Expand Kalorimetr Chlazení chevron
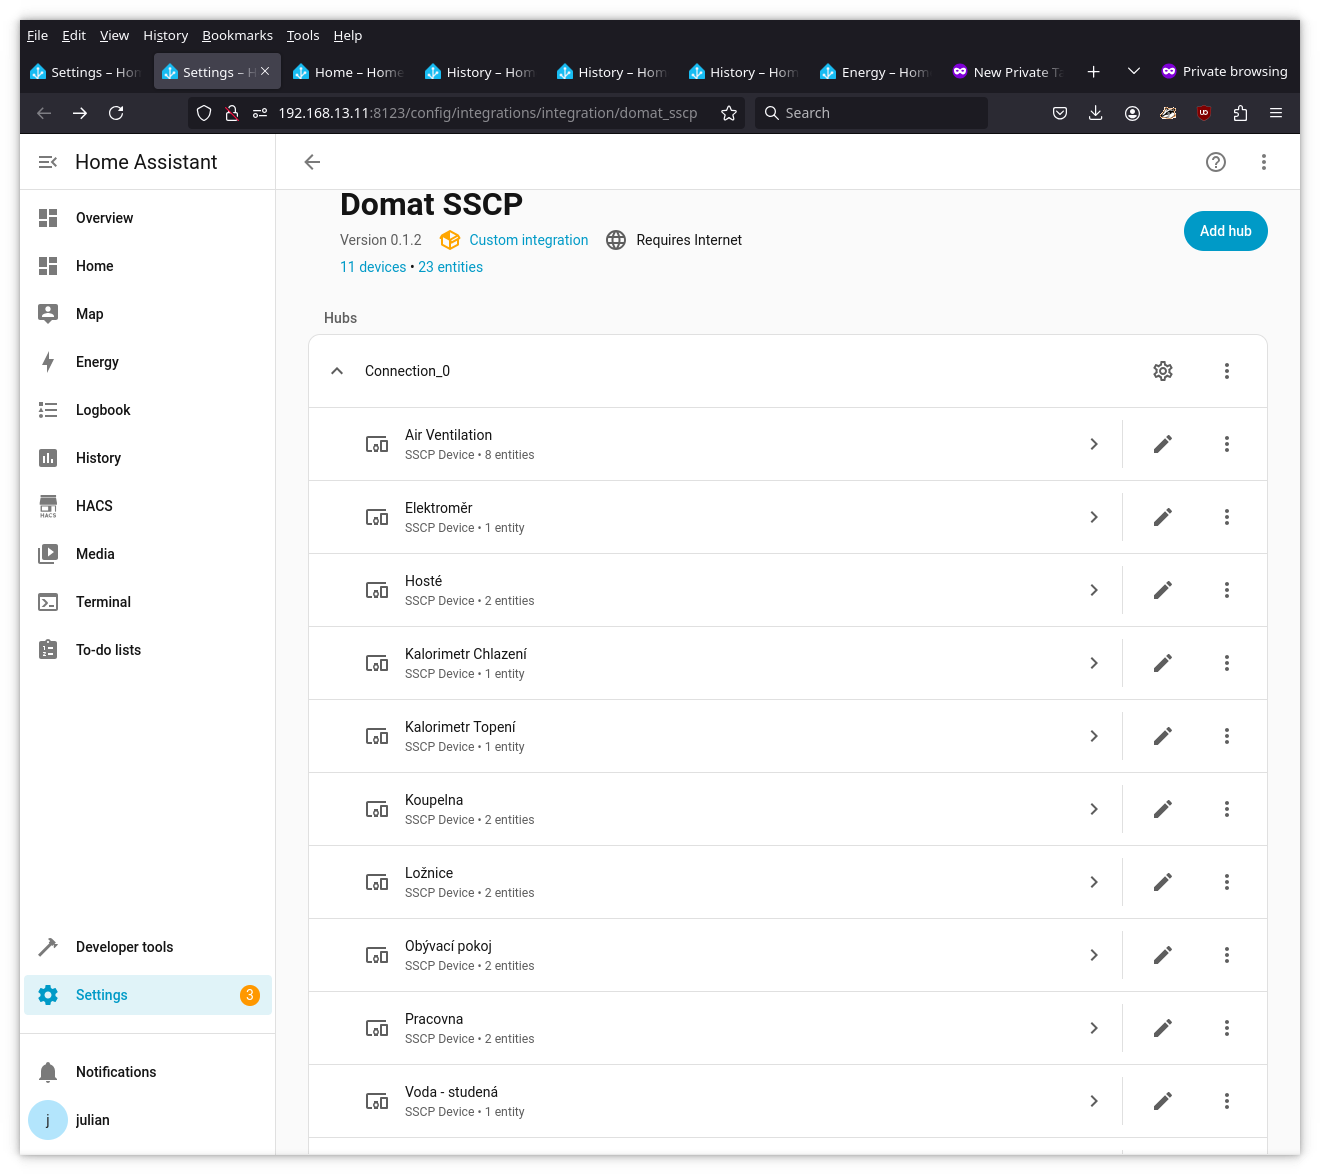Image resolution: width=1320 pixels, height=1175 pixels. (1094, 663)
